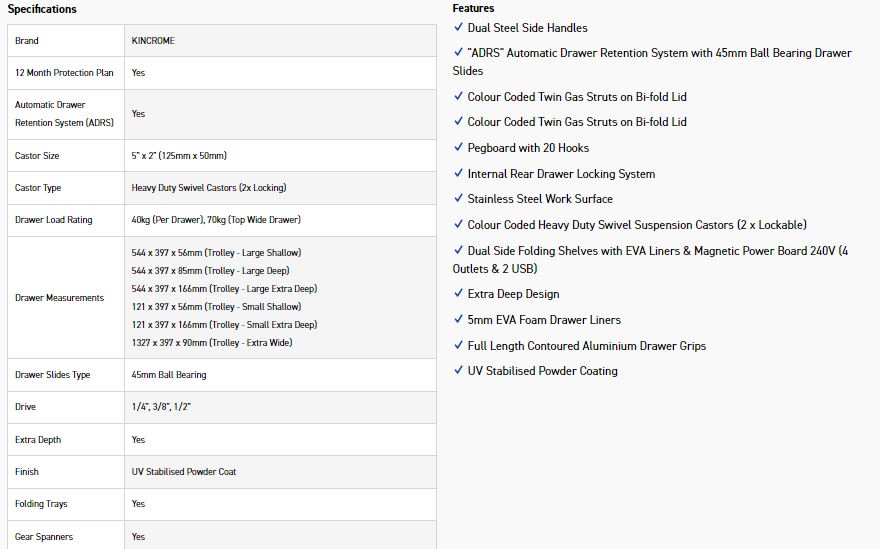This screenshot has height=549, width=880.
Task: Click the Trolley - Extra Wide drawer measurement line
Action: click(x=211, y=343)
